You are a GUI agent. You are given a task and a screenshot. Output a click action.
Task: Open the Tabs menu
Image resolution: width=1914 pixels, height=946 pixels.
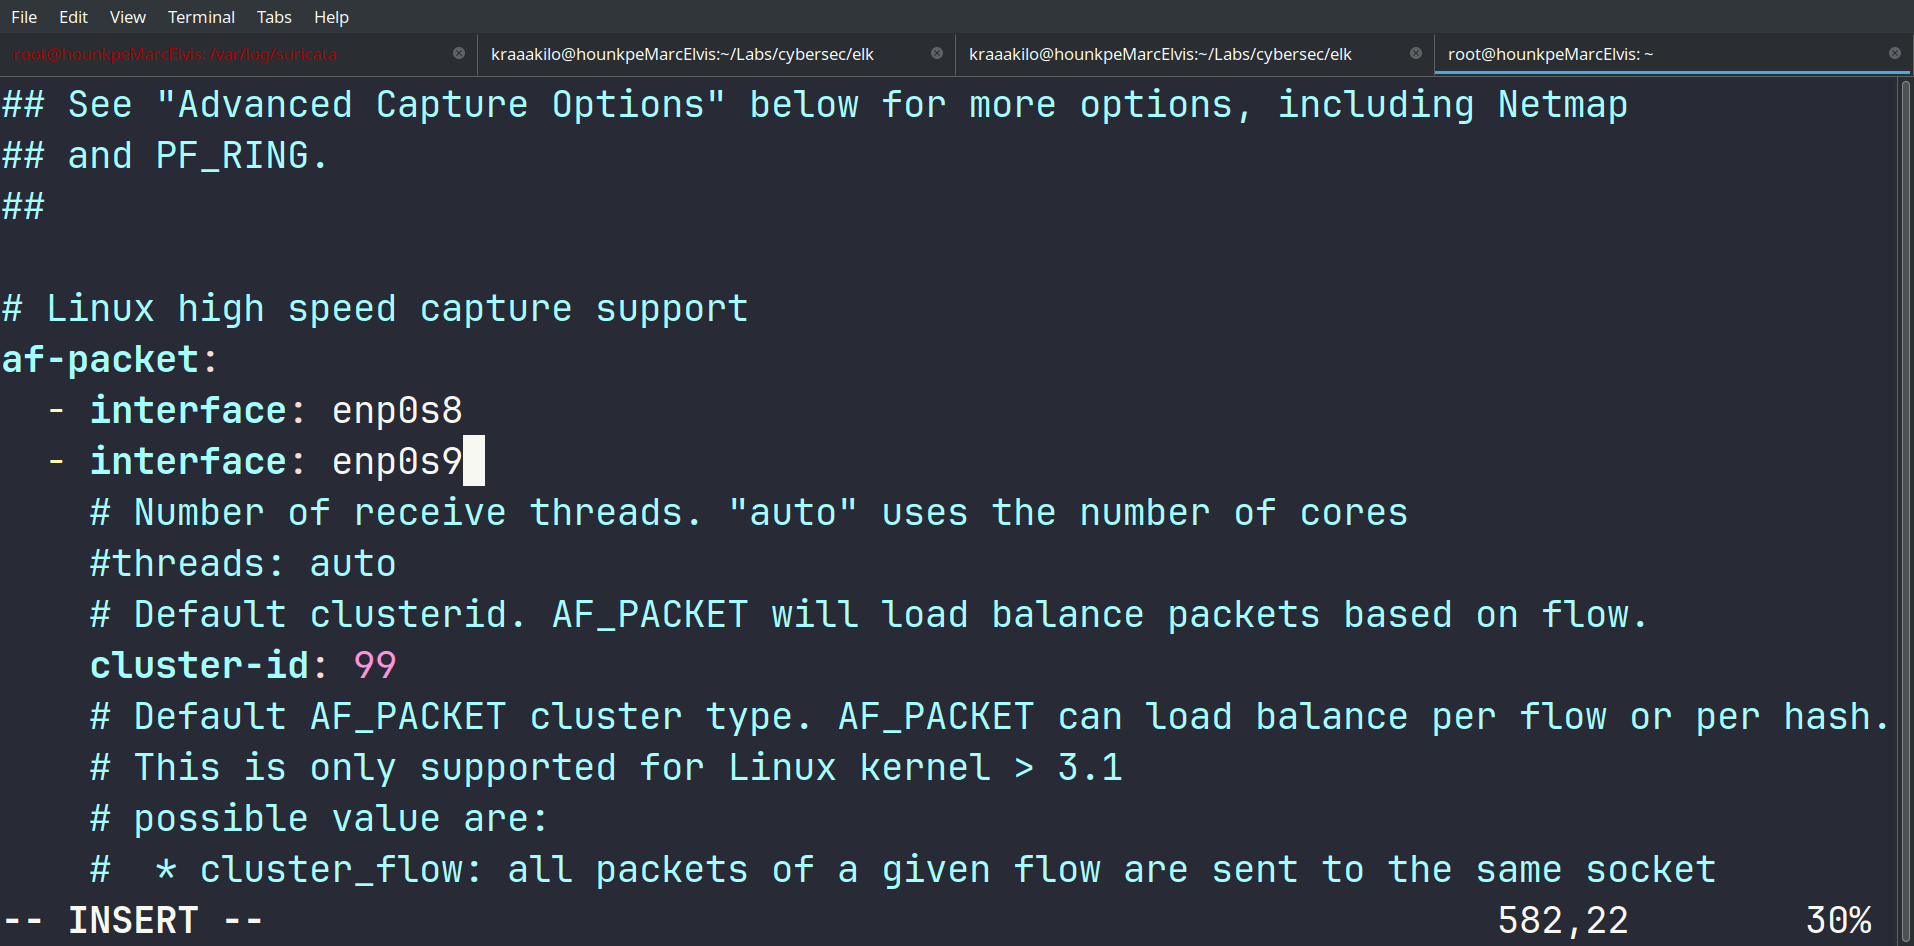pos(274,17)
